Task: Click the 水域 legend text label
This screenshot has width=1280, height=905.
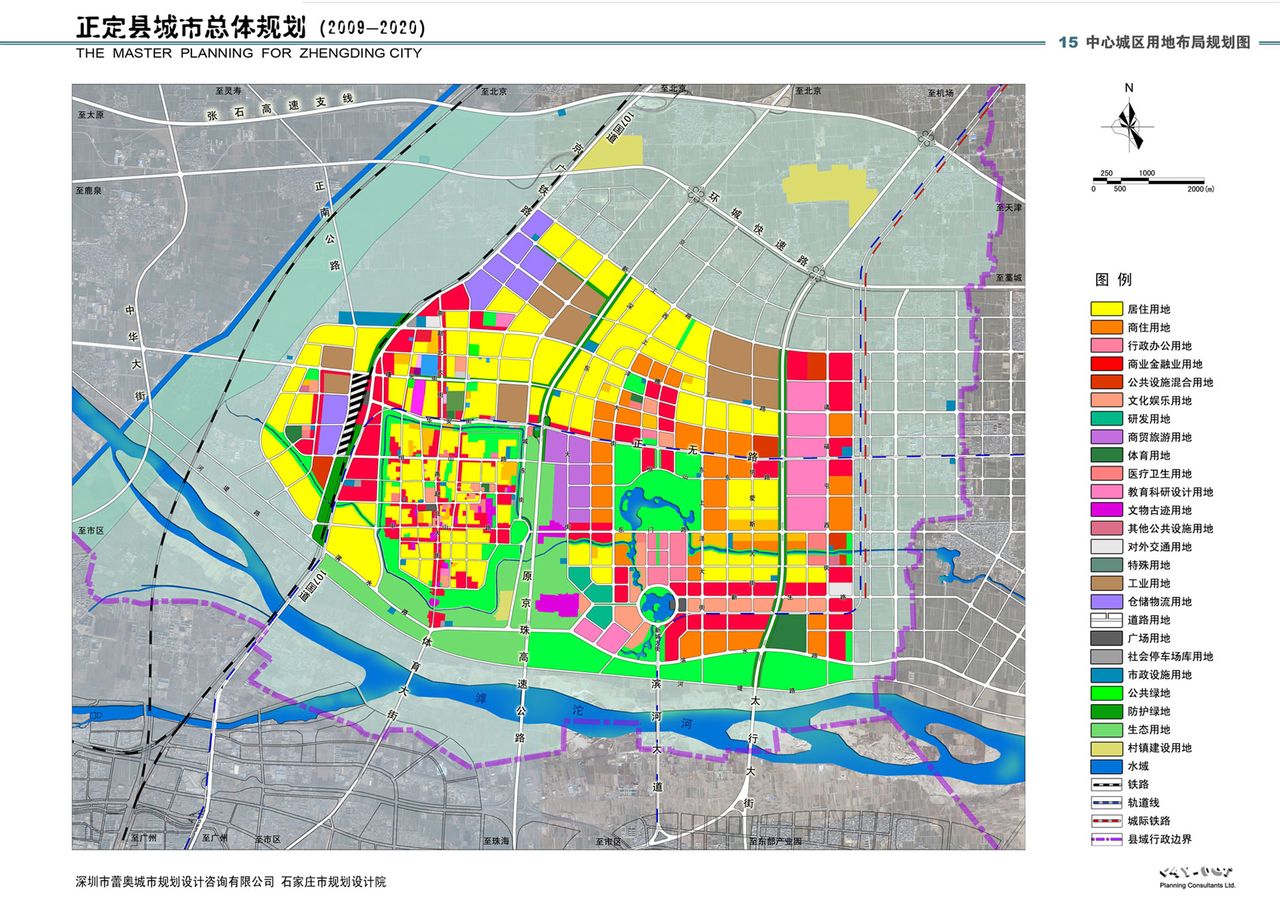Action: tap(1138, 767)
